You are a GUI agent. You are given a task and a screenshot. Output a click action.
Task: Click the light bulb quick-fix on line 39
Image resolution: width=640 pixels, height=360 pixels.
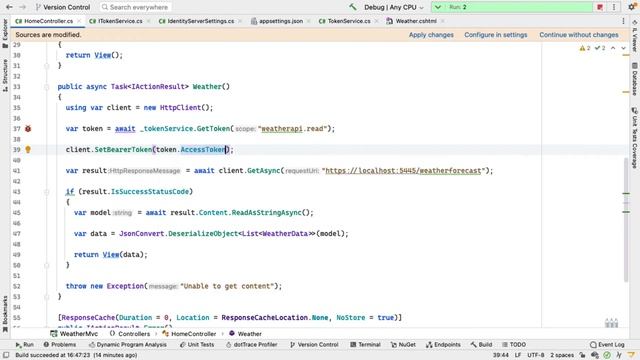click(x=28, y=149)
